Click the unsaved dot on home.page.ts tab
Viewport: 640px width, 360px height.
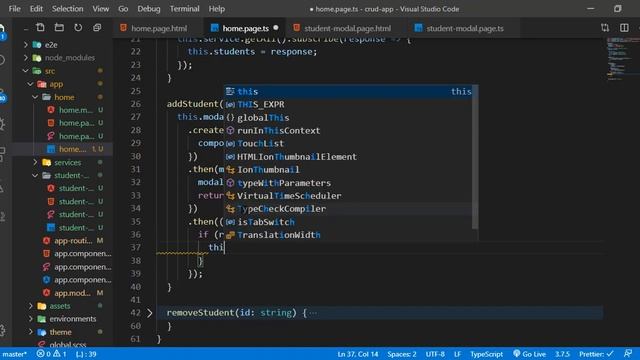tap(276, 28)
